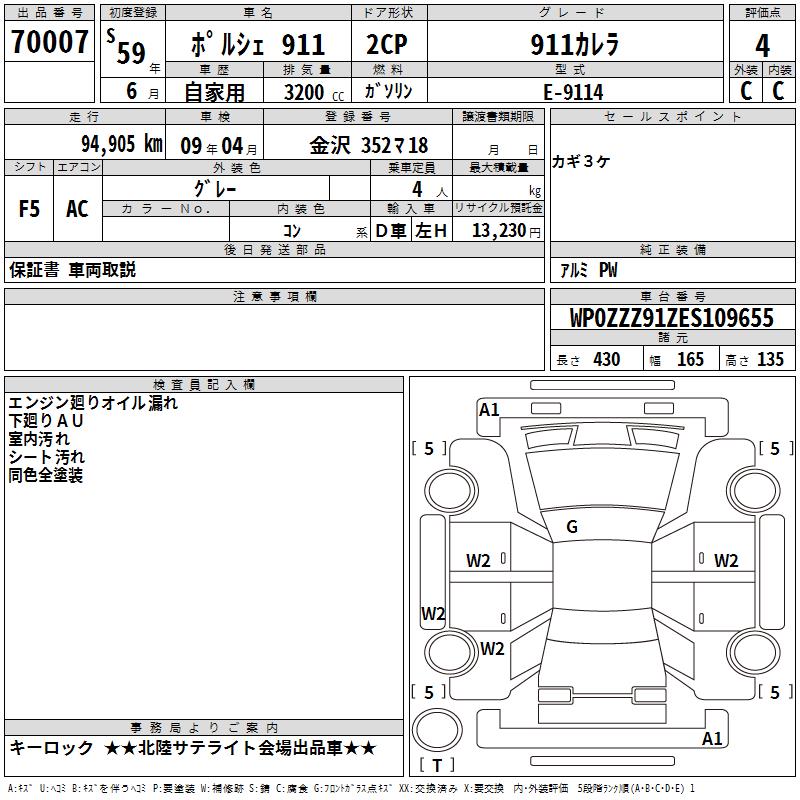Screen dimensions: 800x800
Task: Click inspector note 同色全塗装
Action: pos(45,475)
